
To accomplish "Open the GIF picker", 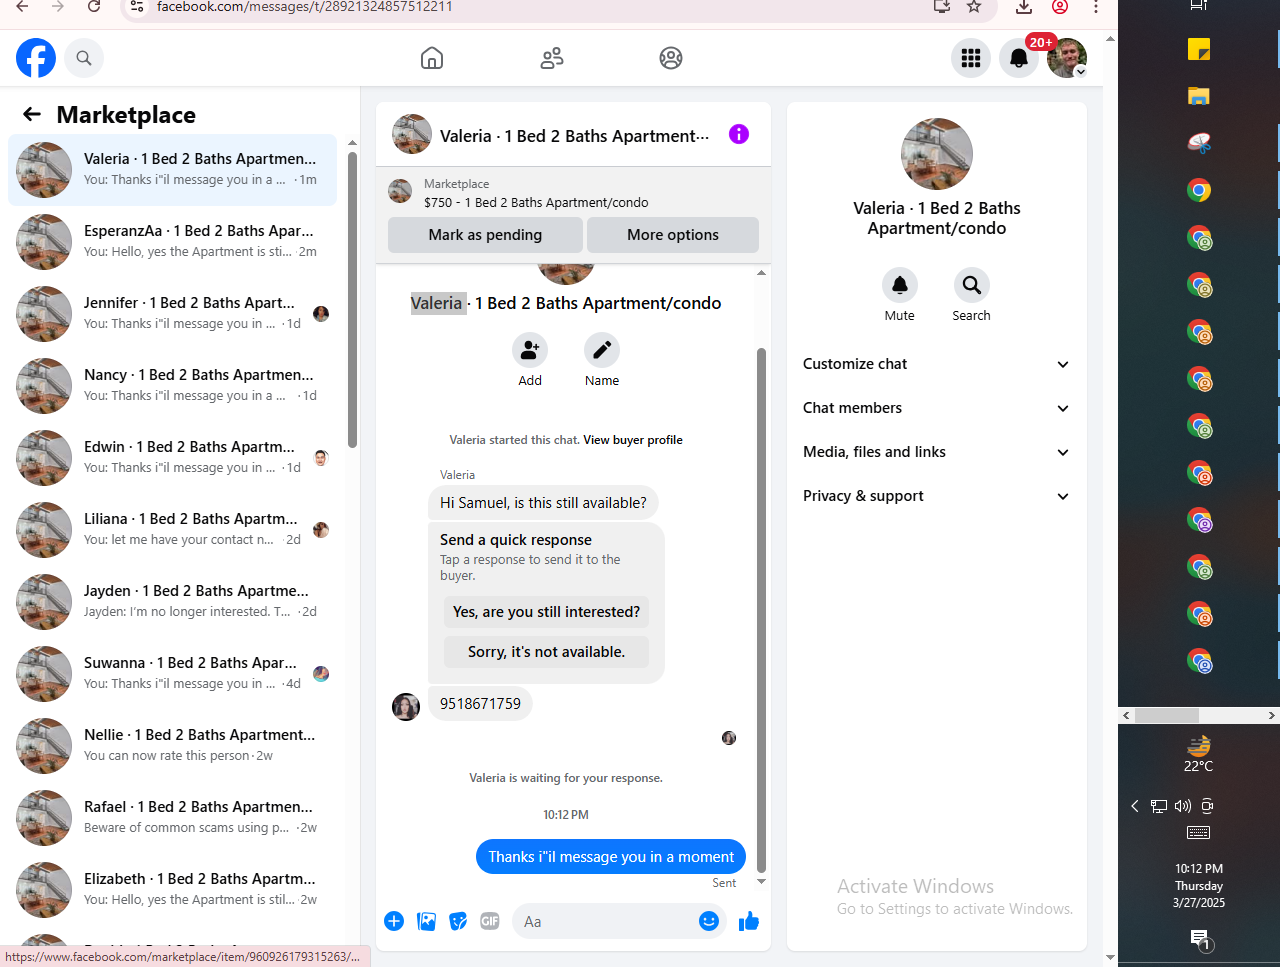I will [490, 921].
